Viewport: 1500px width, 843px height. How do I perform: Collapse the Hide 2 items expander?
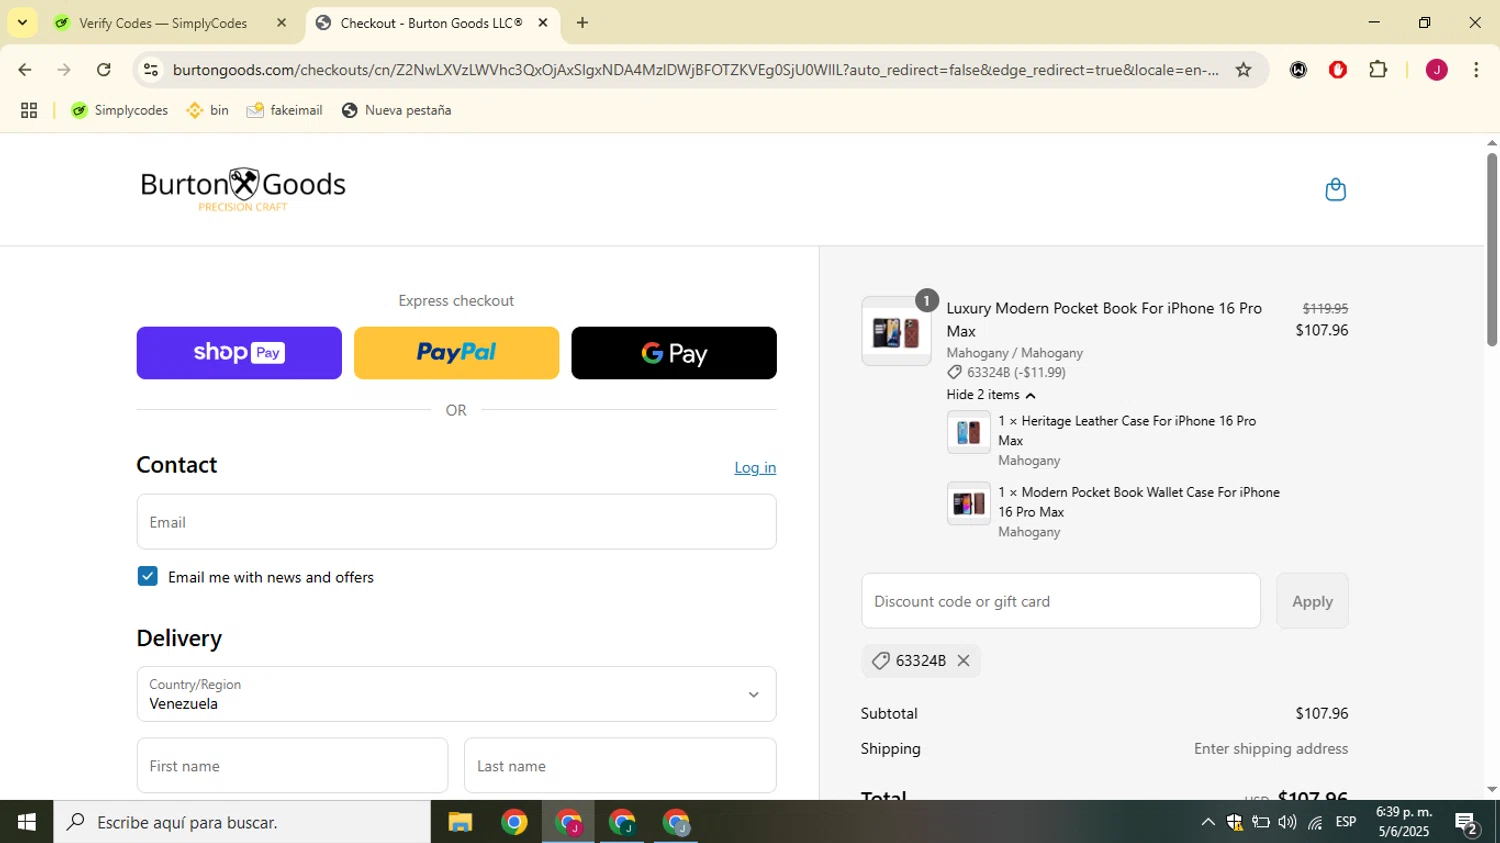[x=991, y=395]
